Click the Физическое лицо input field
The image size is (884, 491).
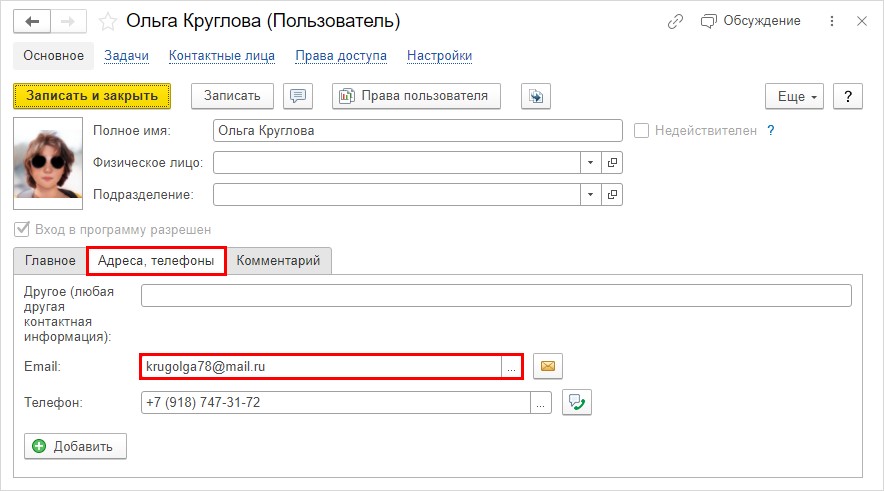pyautogui.click(x=396, y=163)
